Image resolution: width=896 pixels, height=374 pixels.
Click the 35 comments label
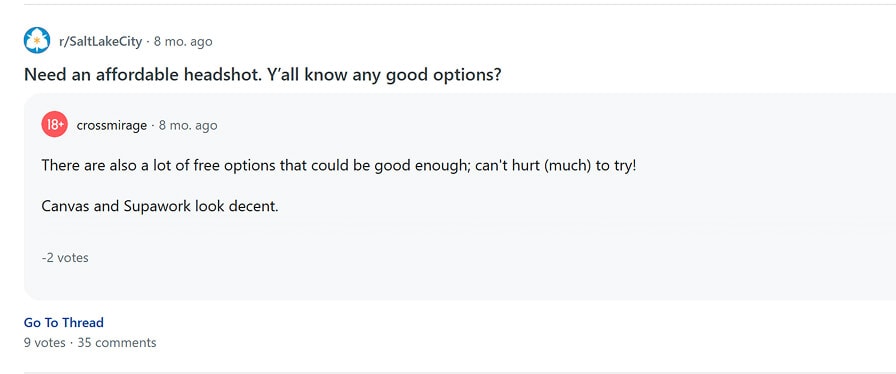(x=117, y=343)
